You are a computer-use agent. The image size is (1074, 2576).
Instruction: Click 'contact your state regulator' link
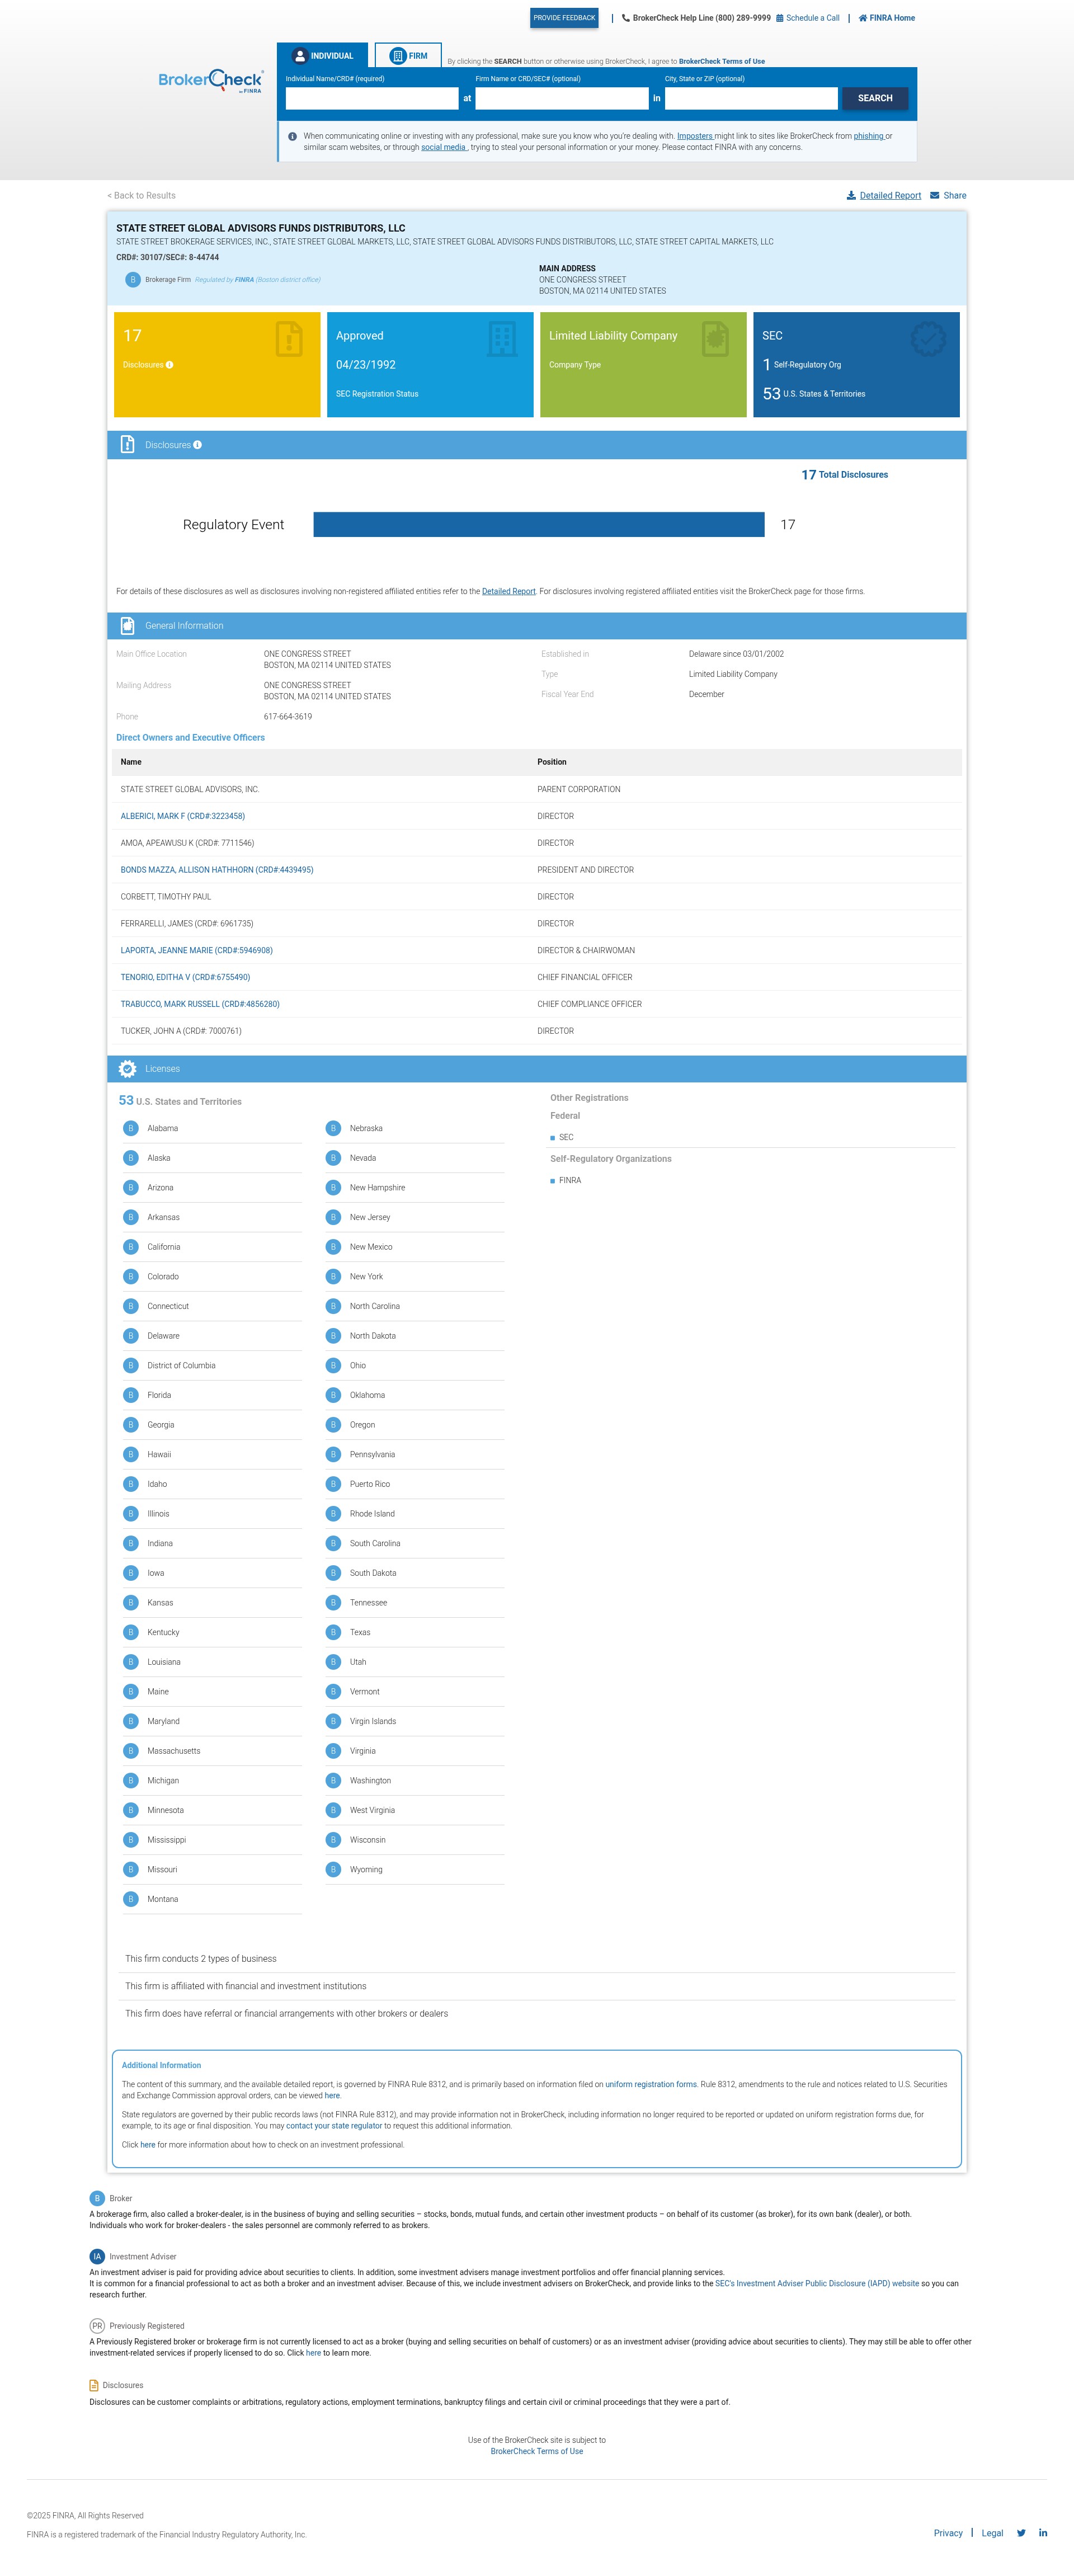[x=334, y=2126]
